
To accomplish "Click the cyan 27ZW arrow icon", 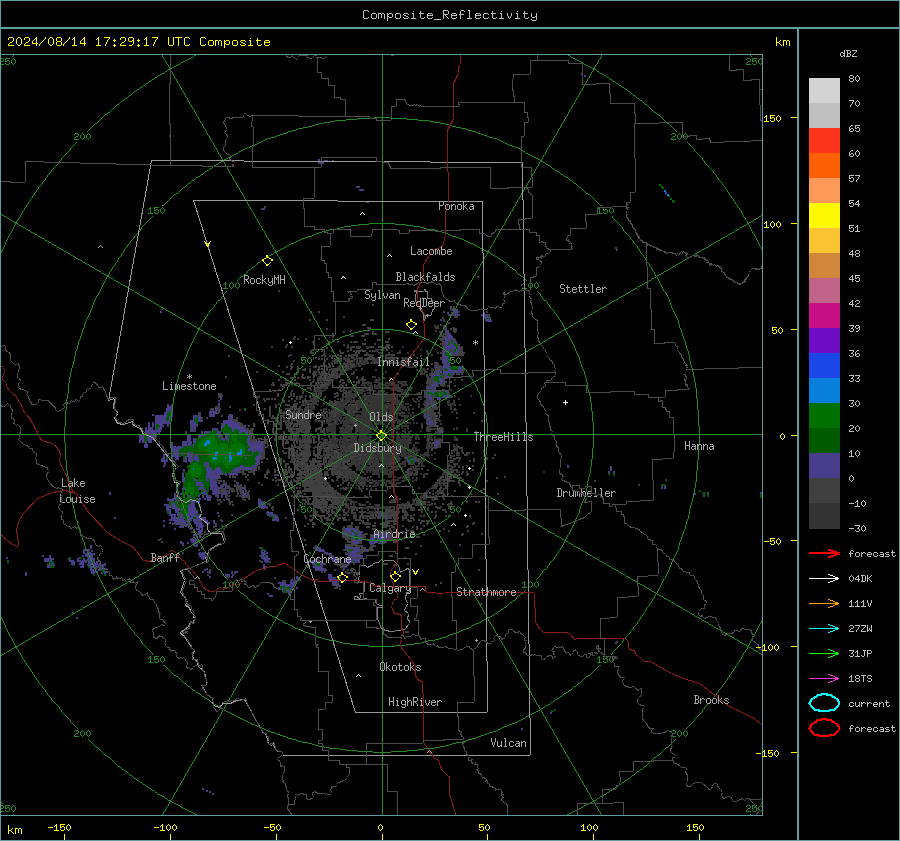I will (x=824, y=629).
